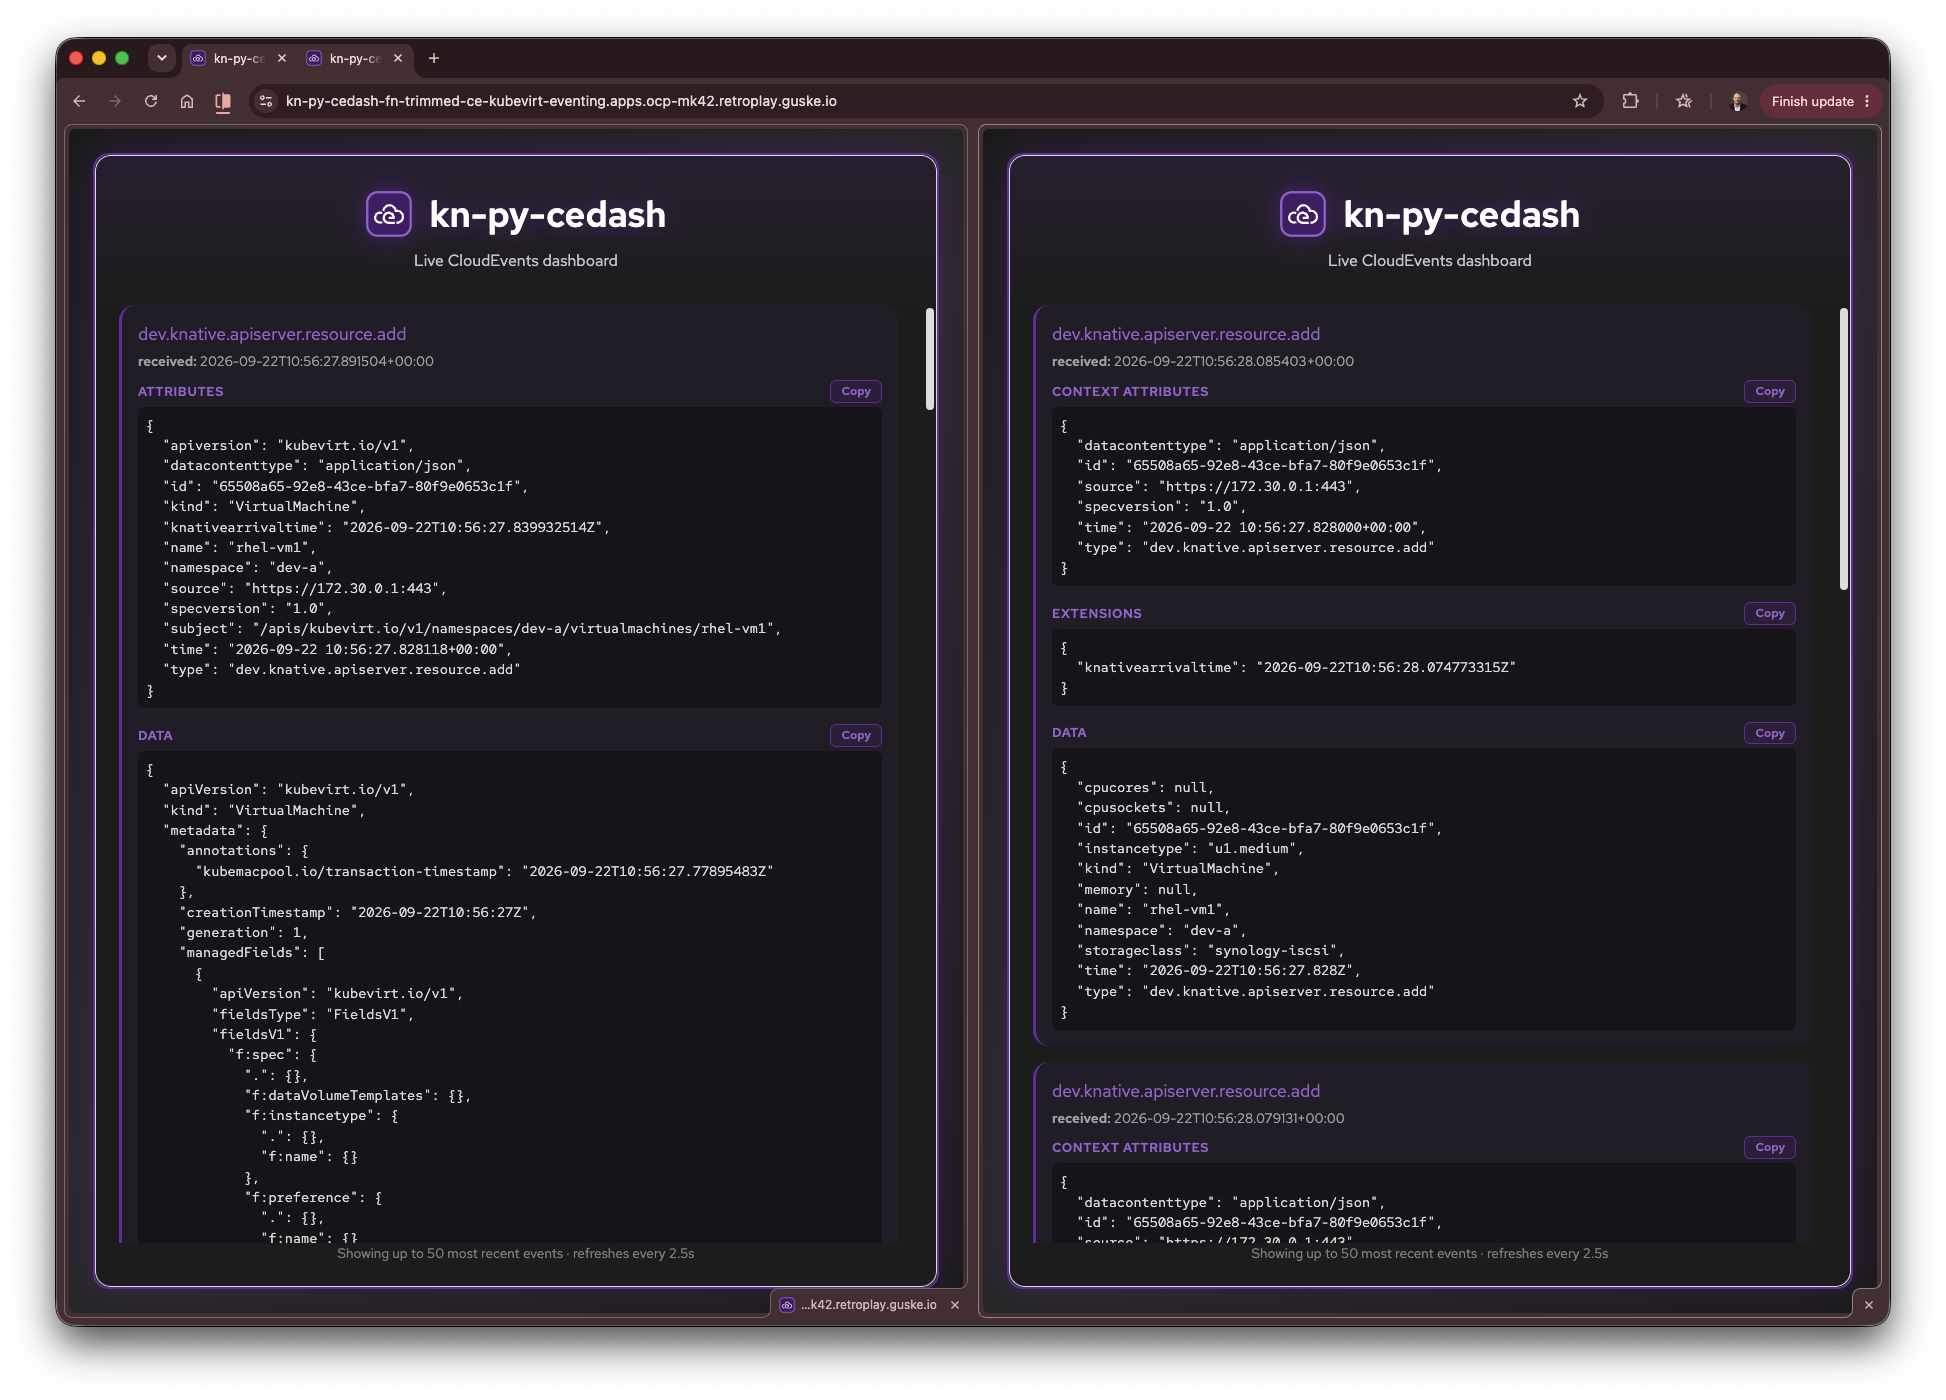
Task: Close the right split view pane
Action: pyautogui.click(x=1869, y=1304)
